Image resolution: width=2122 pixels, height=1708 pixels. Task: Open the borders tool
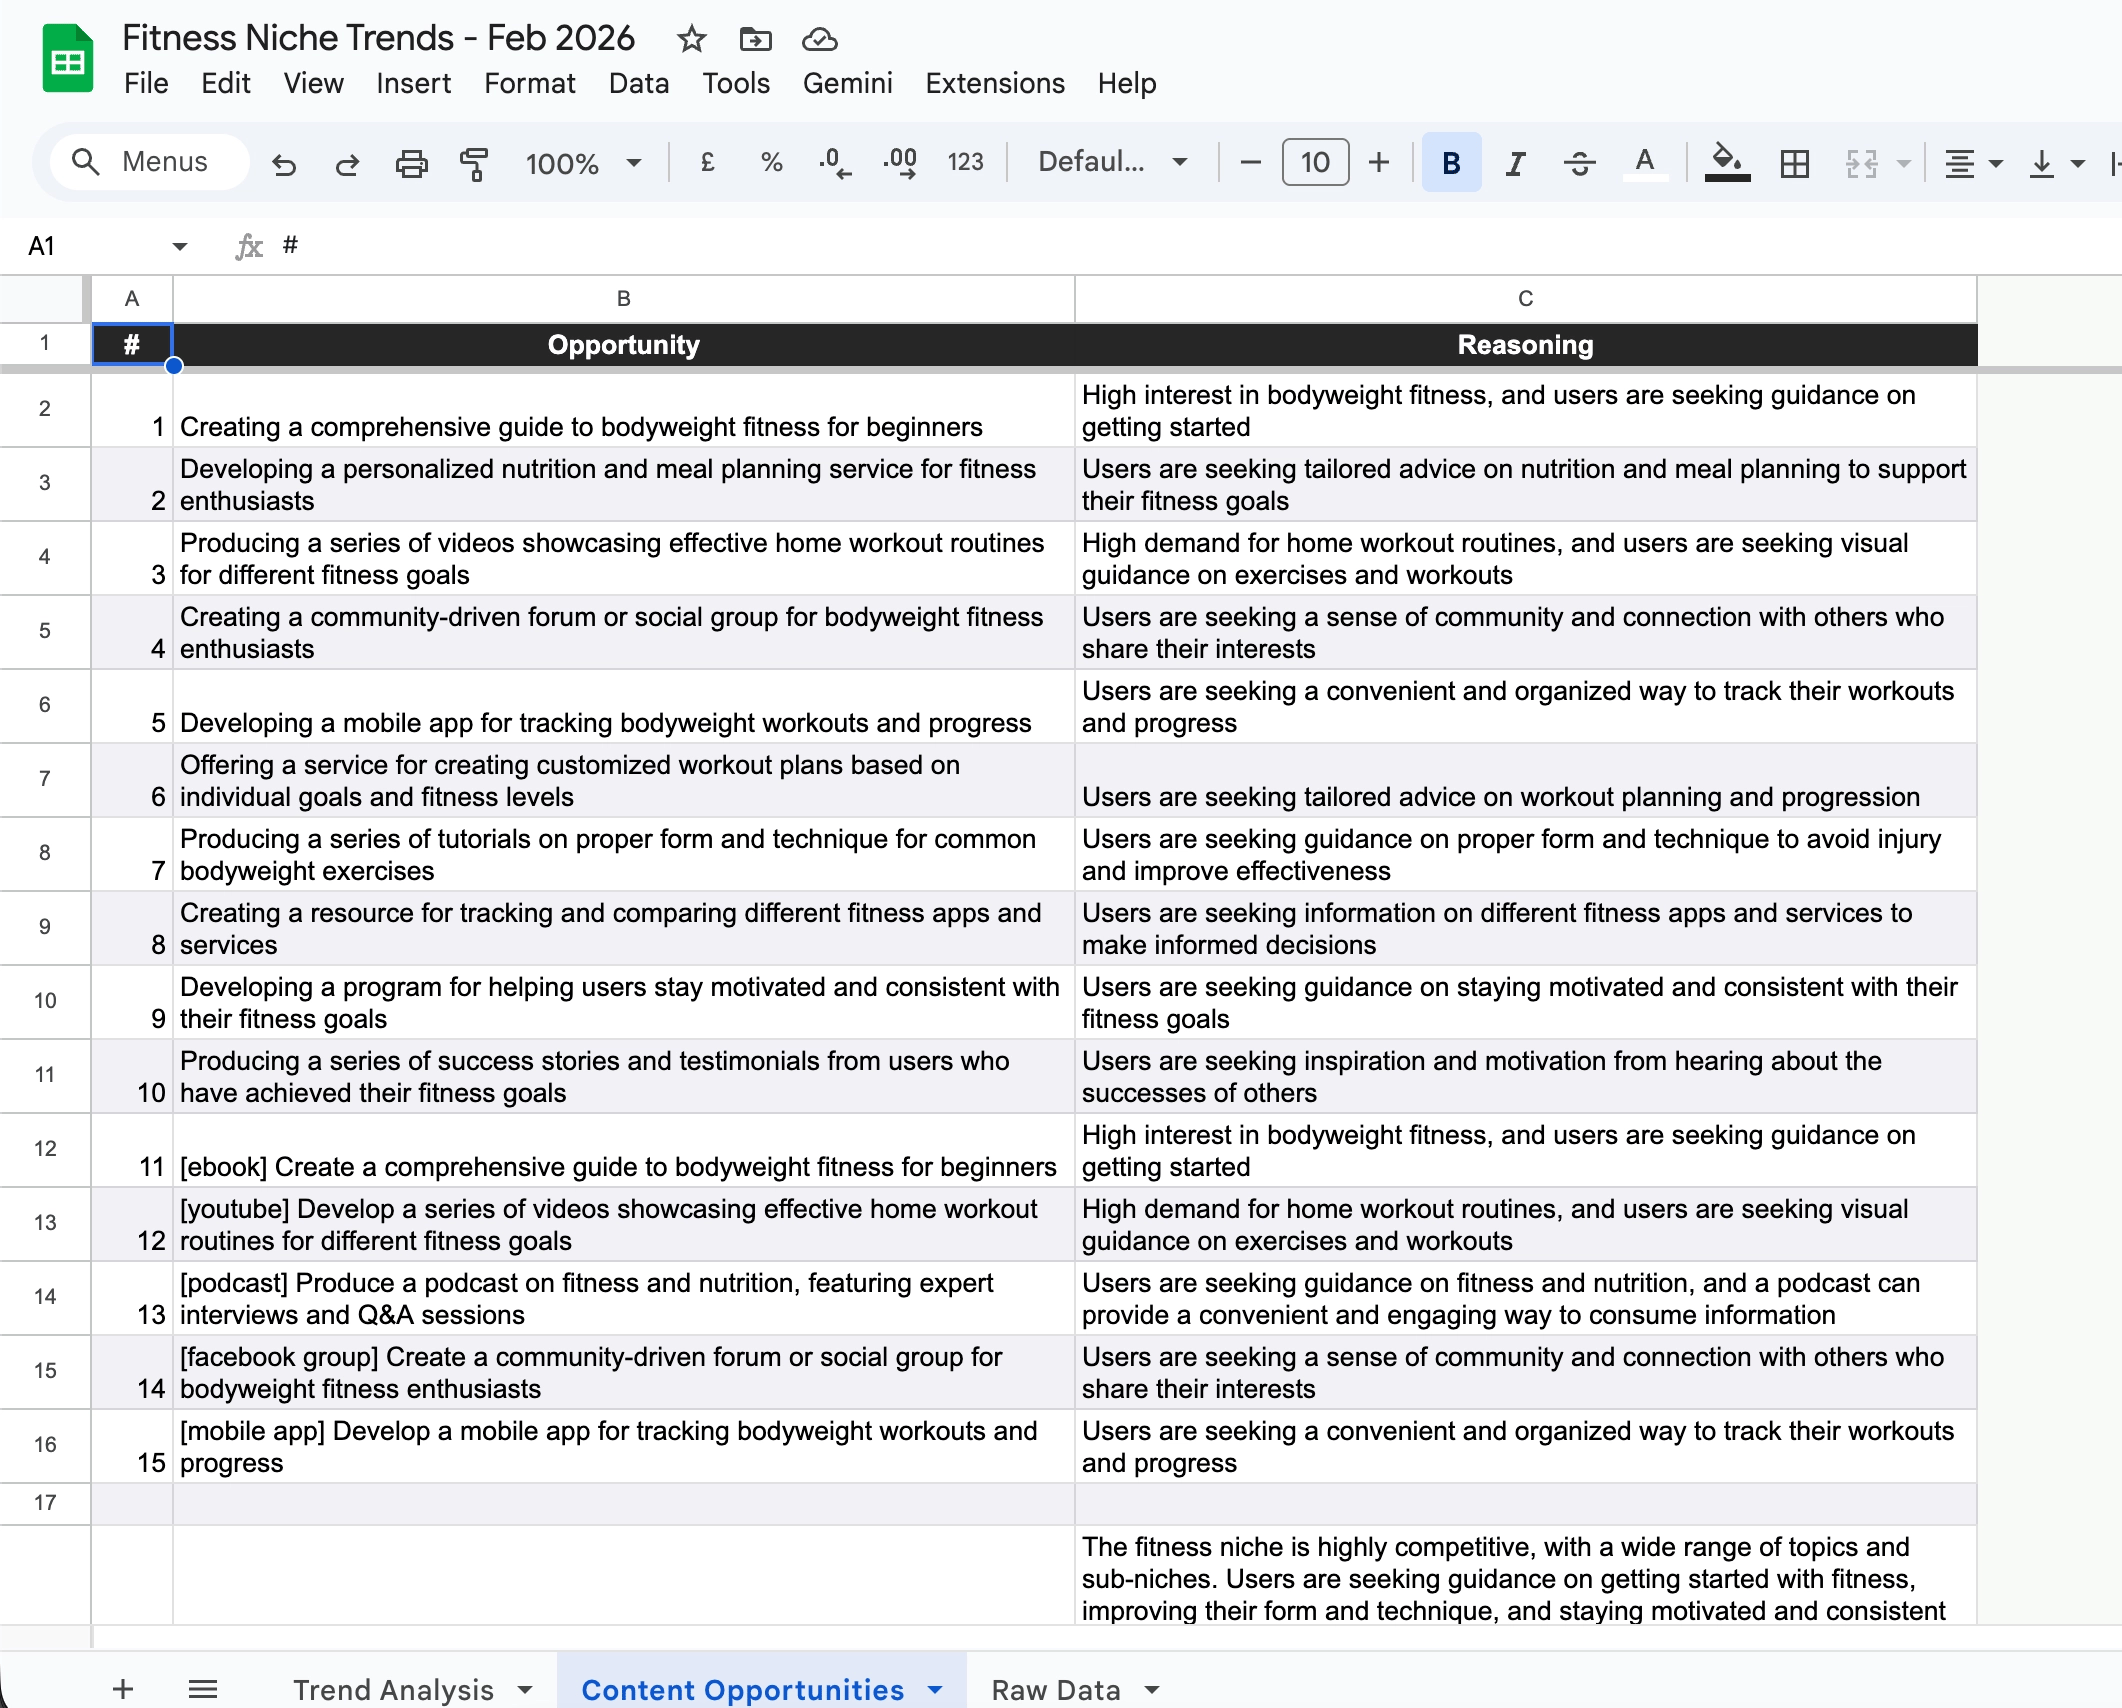pos(1795,163)
